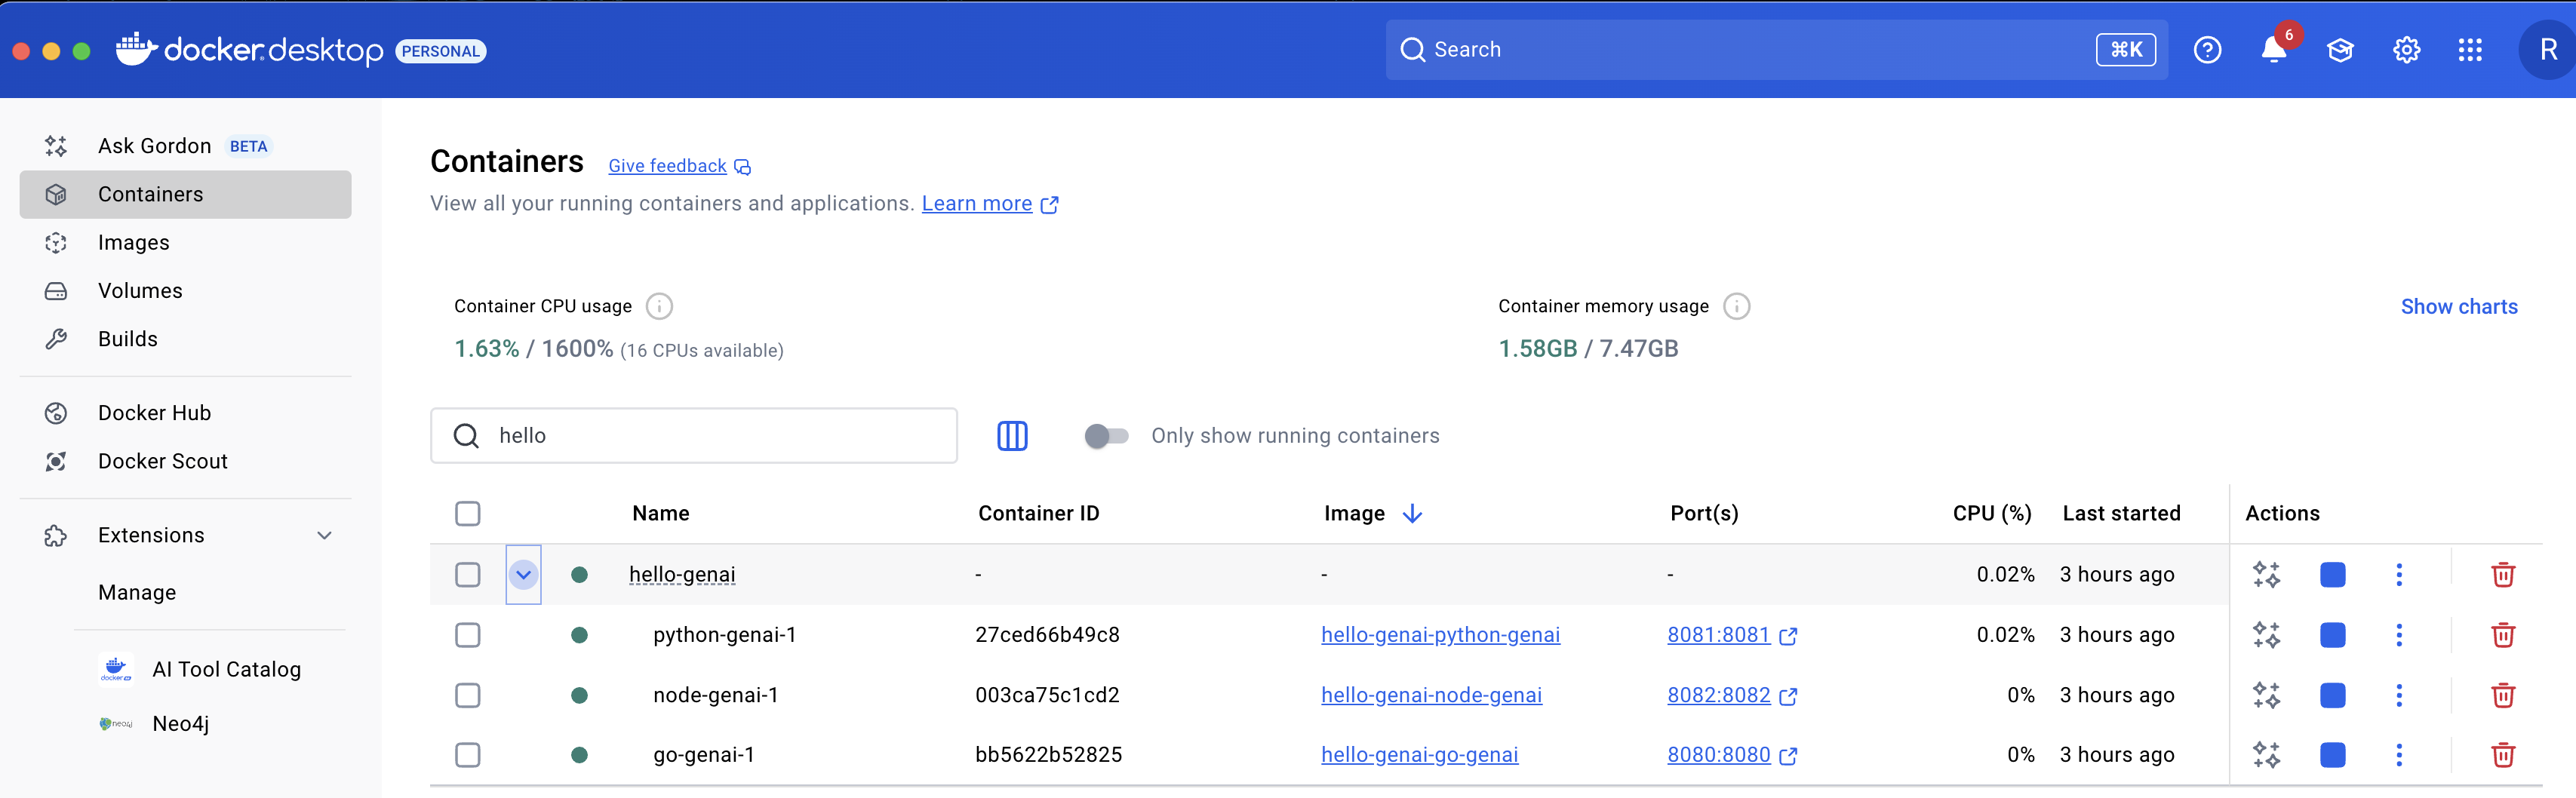Collapse the hello-genai stack chevron
Viewport: 2576px width, 798px height.
coord(523,575)
